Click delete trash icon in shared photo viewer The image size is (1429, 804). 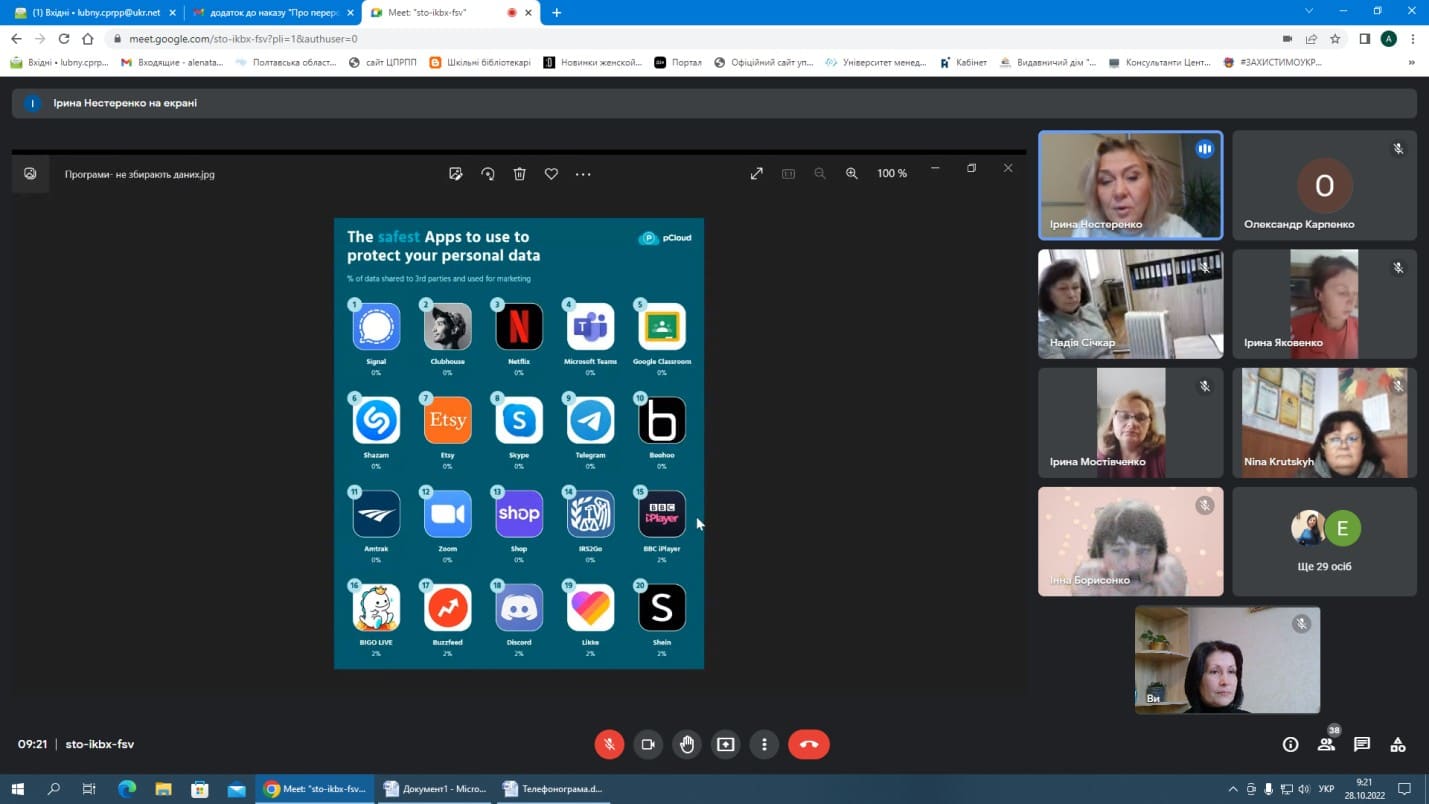click(x=520, y=174)
